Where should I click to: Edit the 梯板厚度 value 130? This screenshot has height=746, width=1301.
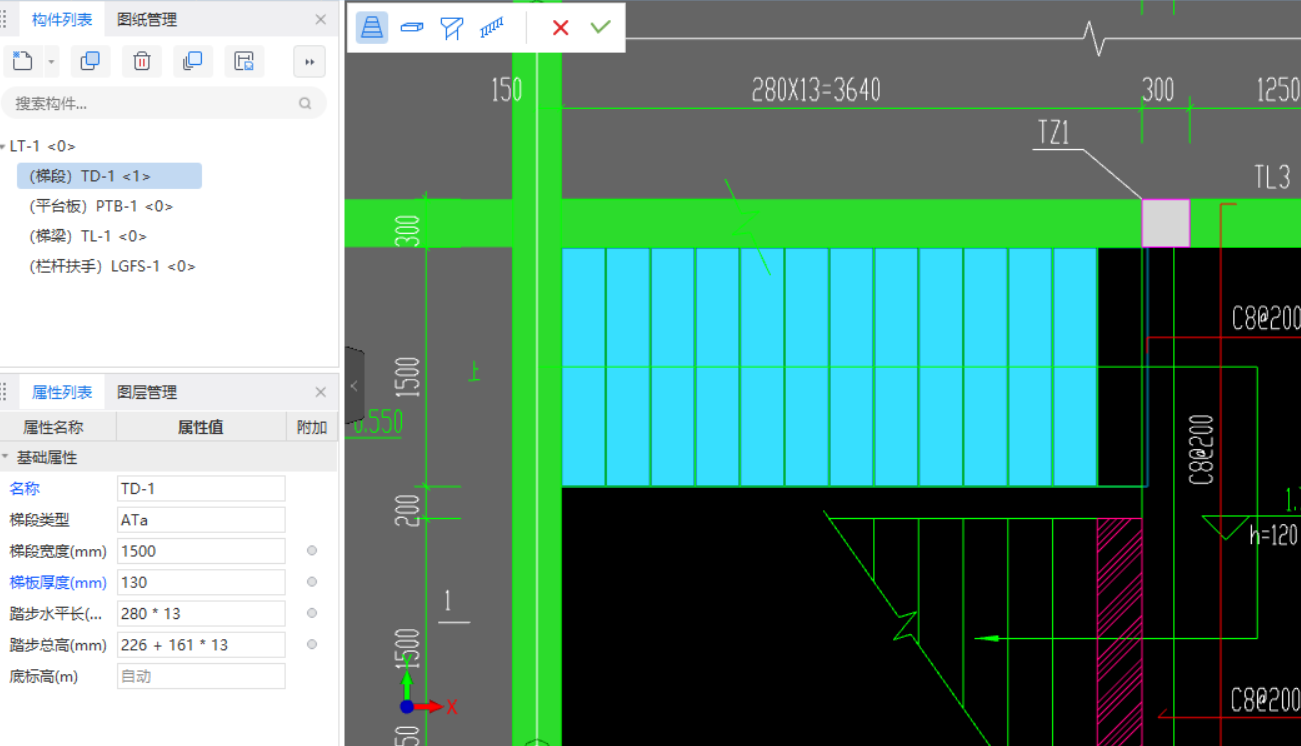pyautogui.click(x=201, y=582)
